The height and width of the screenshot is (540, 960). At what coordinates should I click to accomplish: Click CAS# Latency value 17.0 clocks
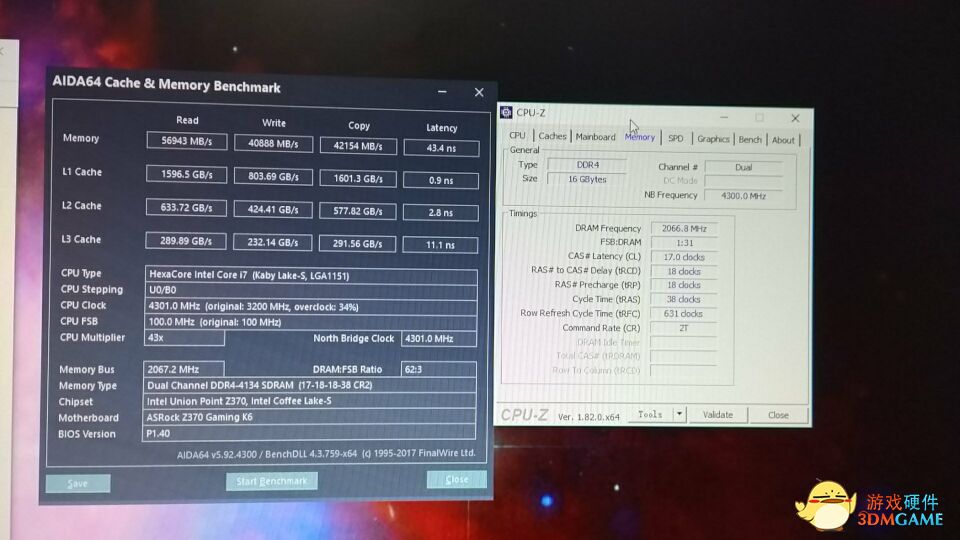pyautogui.click(x=684, y=257)
